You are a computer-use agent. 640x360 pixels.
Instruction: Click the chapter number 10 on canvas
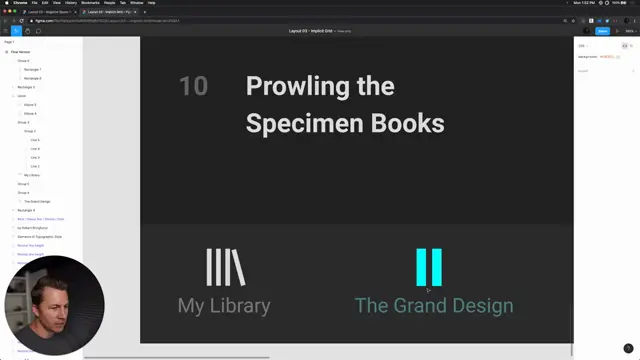point(194,86)
